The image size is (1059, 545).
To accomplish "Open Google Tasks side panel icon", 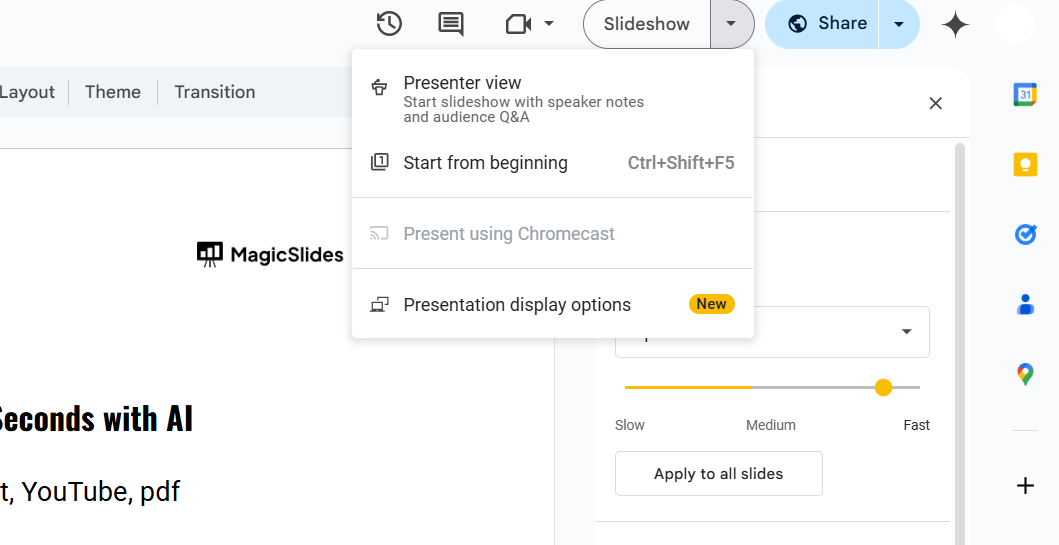I will (1025, 234).
